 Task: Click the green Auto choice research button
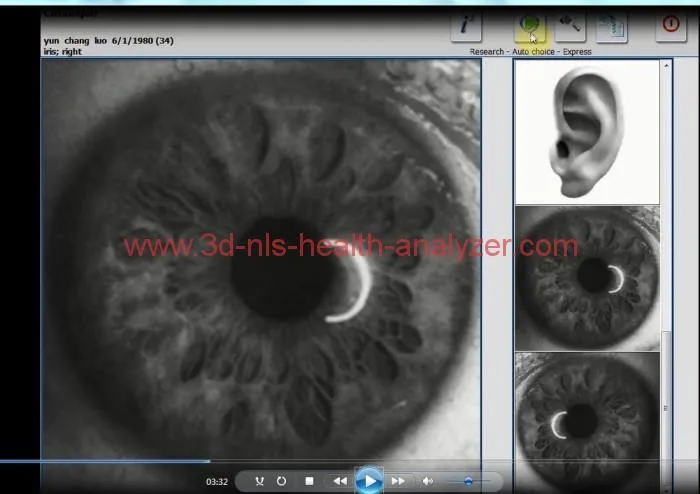[x=530, y=26]
